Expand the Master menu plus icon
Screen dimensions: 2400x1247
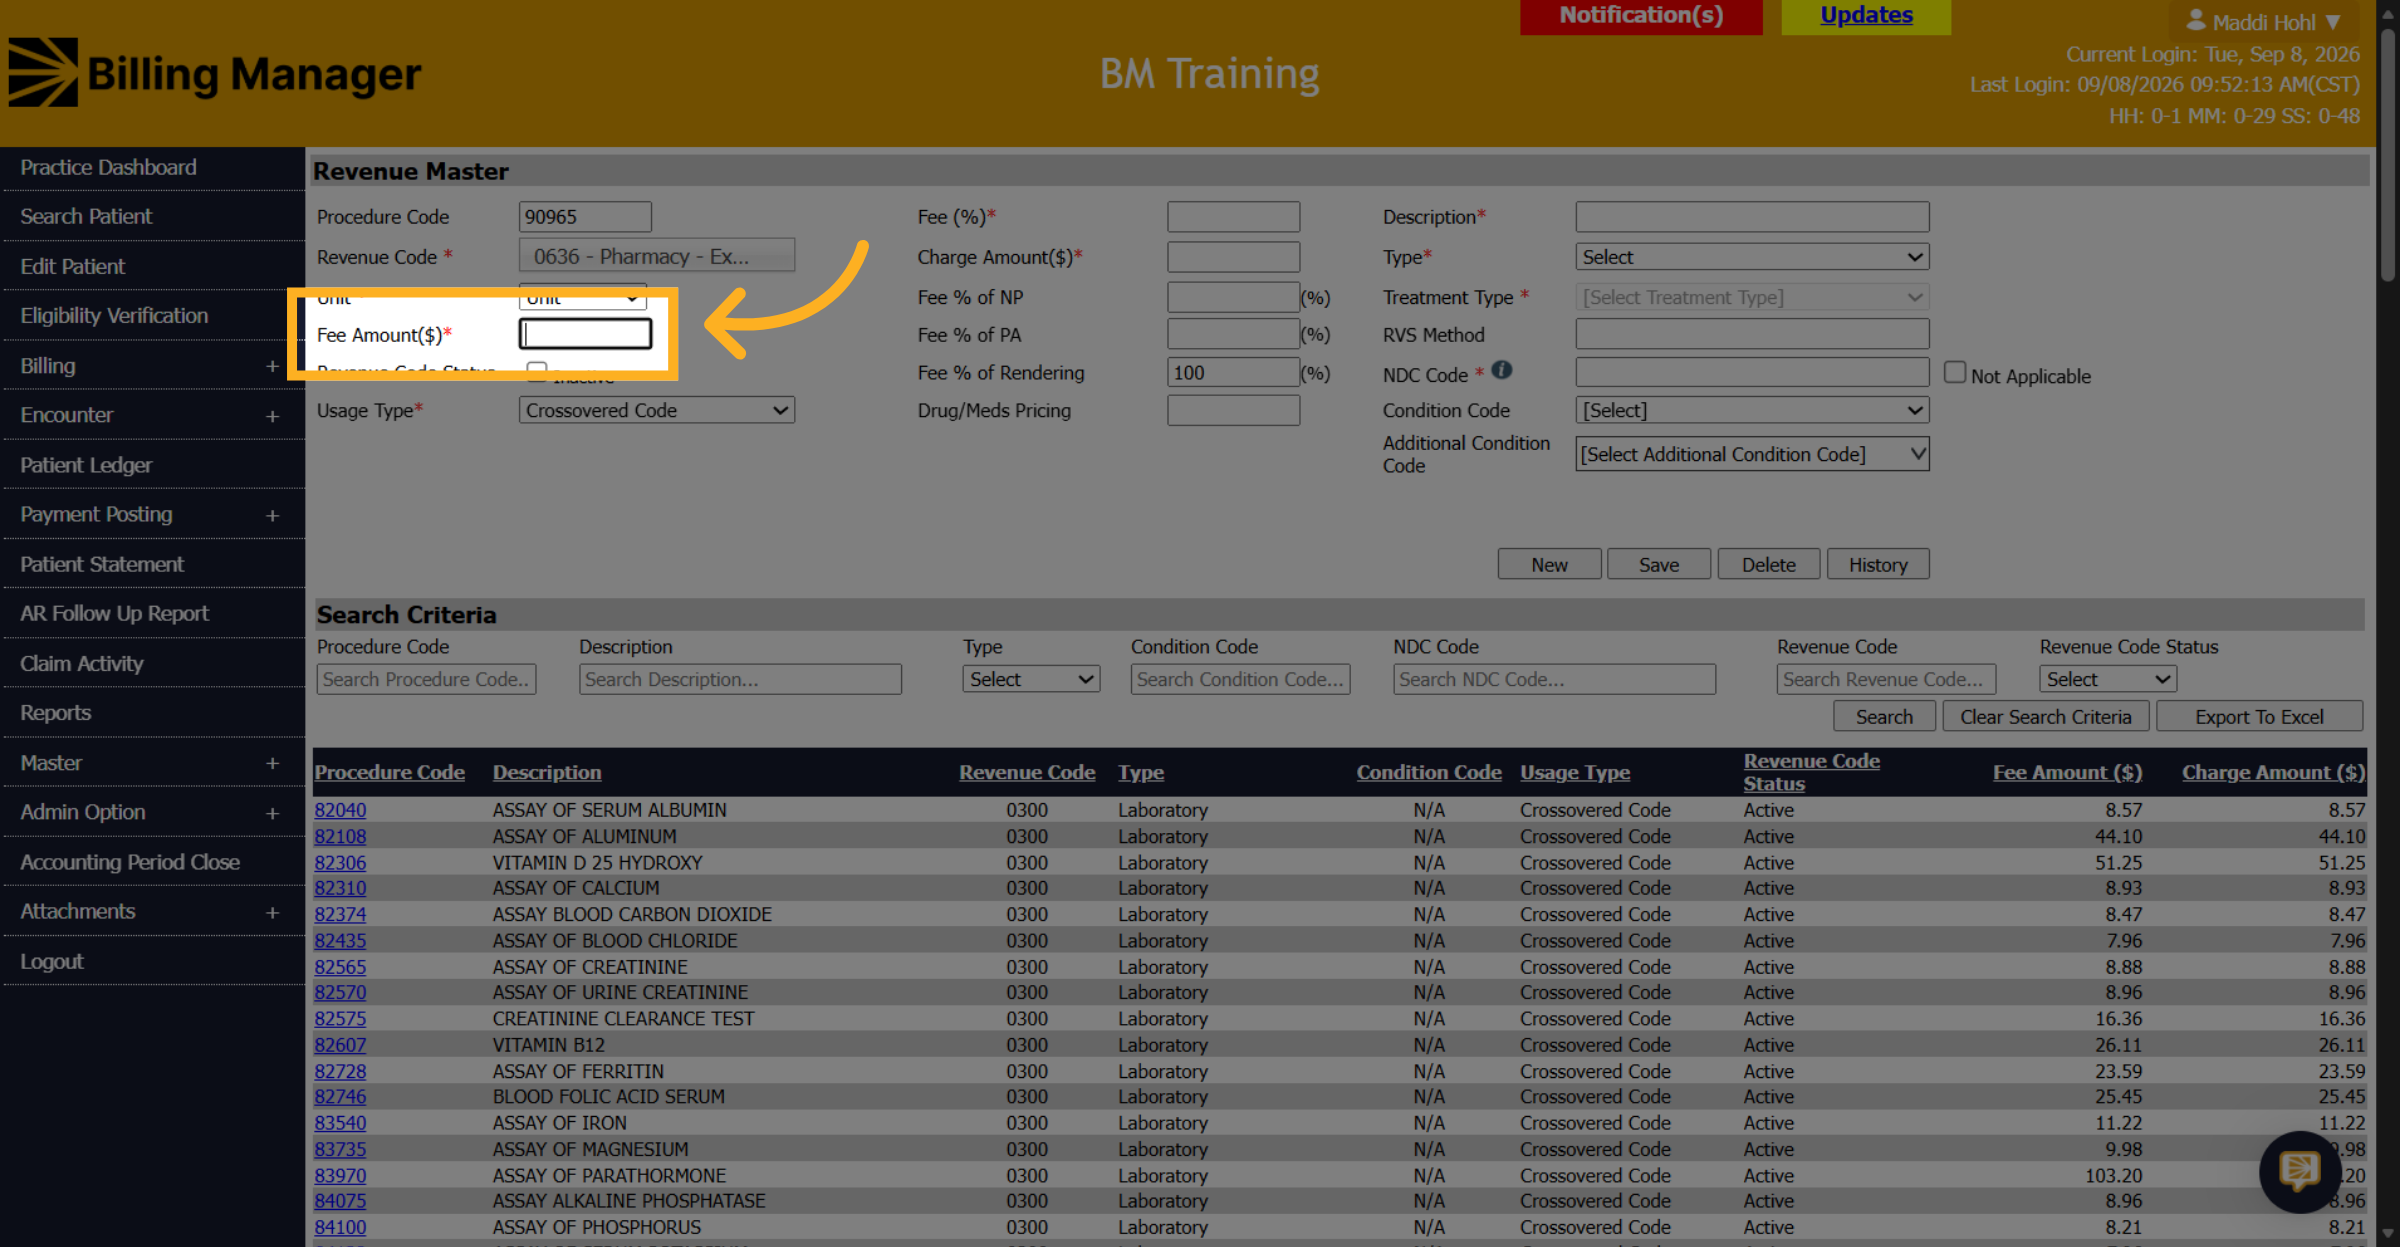272,764
